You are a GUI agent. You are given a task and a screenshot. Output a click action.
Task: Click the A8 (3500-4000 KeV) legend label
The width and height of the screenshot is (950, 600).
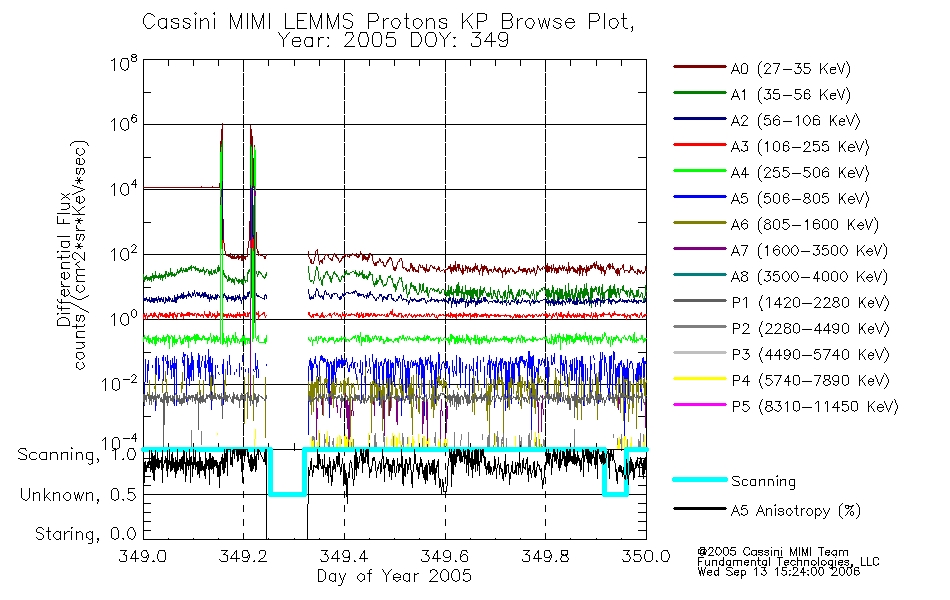point(809,277)
